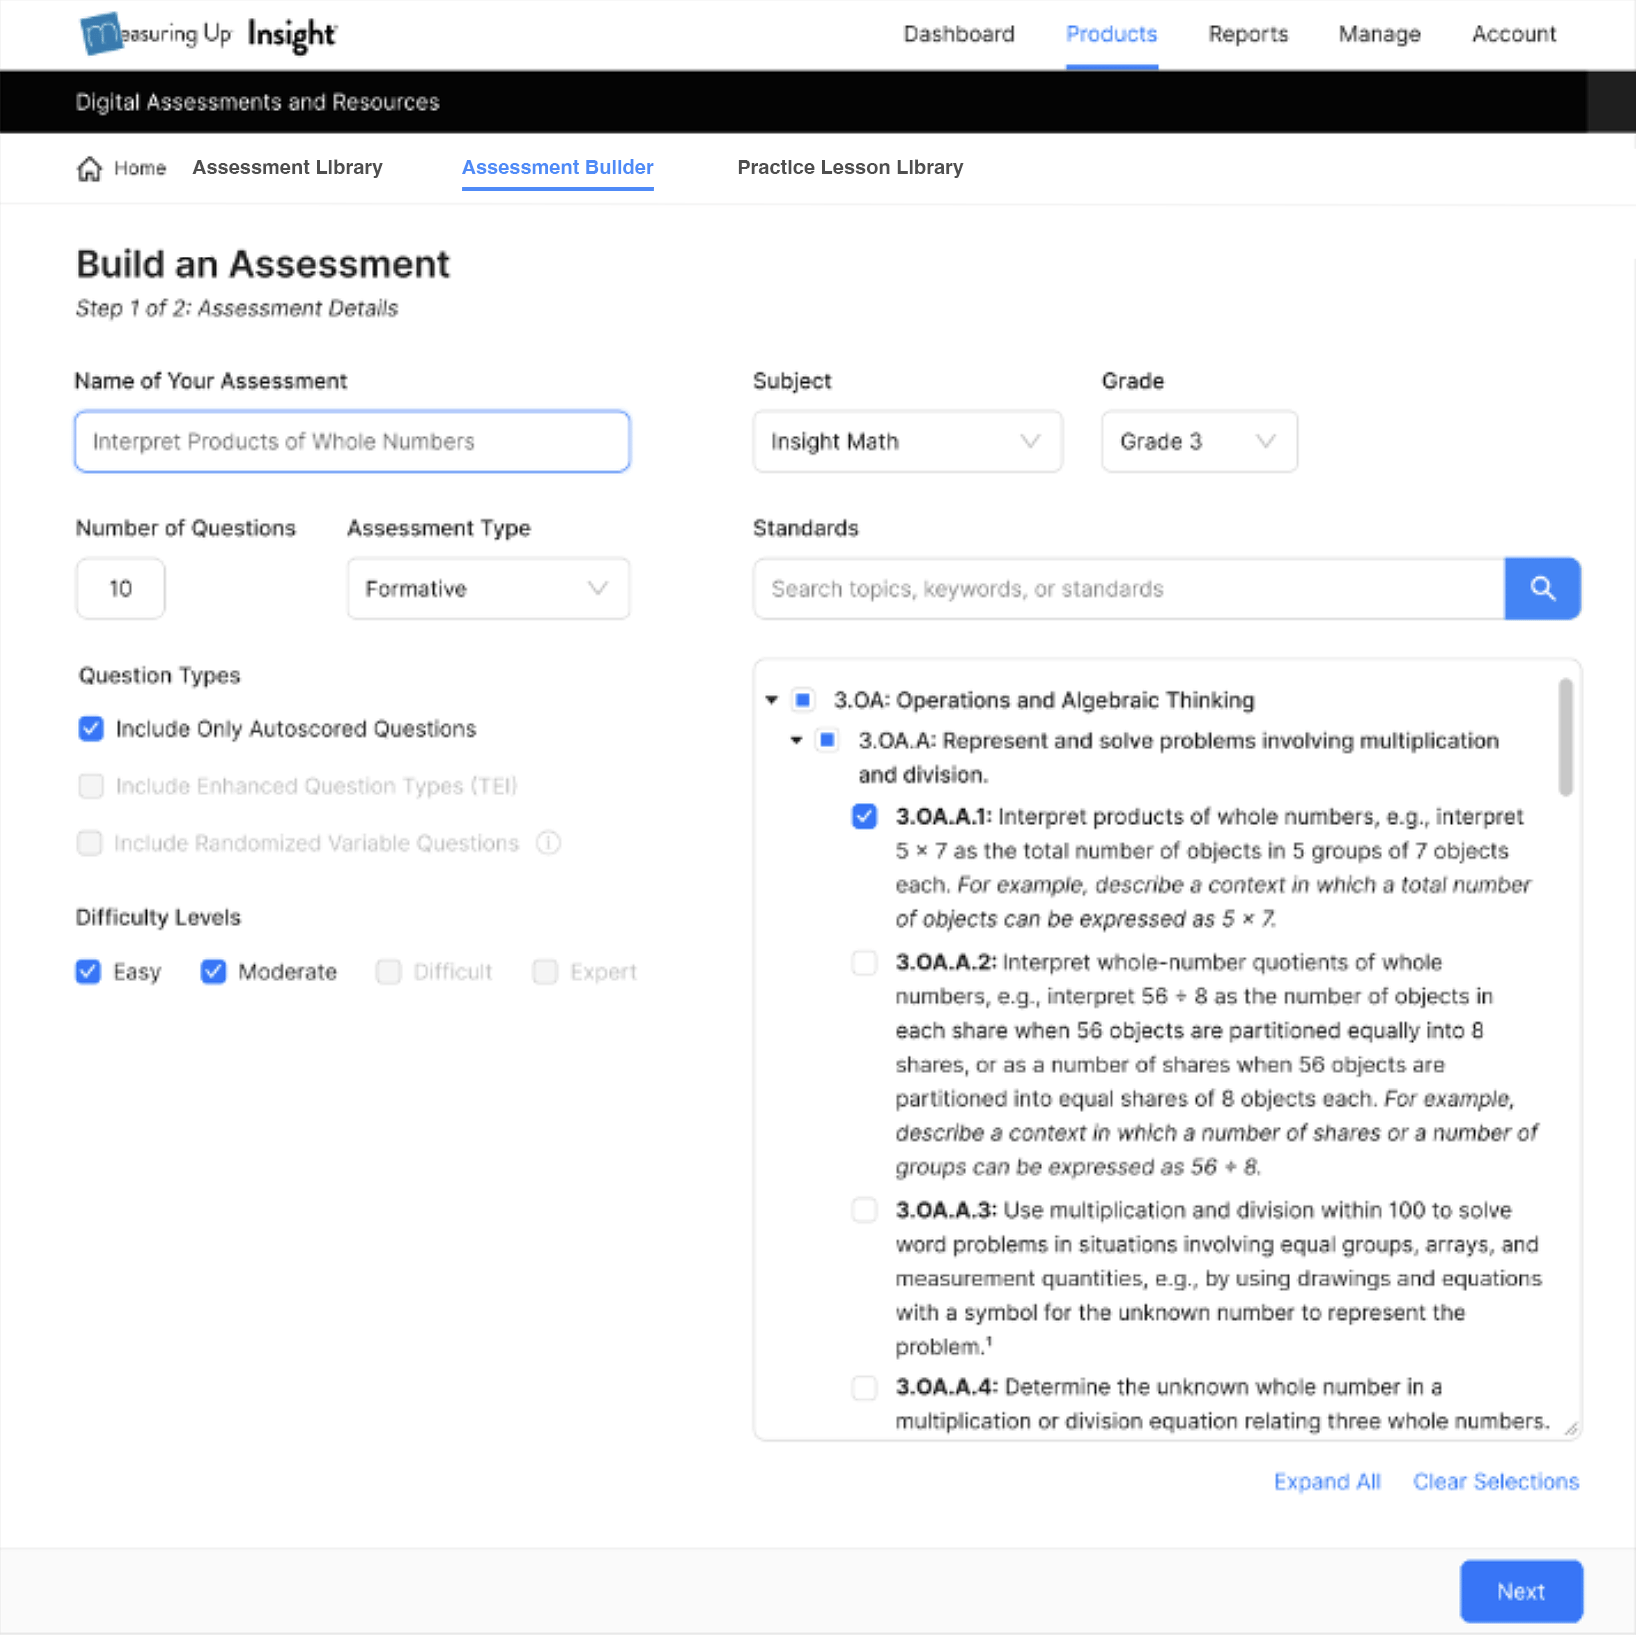Check the Difficult difficulty checkbox
The width and height of the screenshot is (1636, 1638).
coord(388,971)
